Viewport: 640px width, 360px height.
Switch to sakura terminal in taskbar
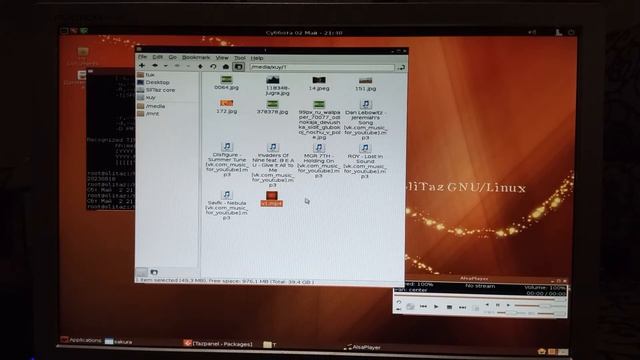pyautogui.click(x=118, y=341)
